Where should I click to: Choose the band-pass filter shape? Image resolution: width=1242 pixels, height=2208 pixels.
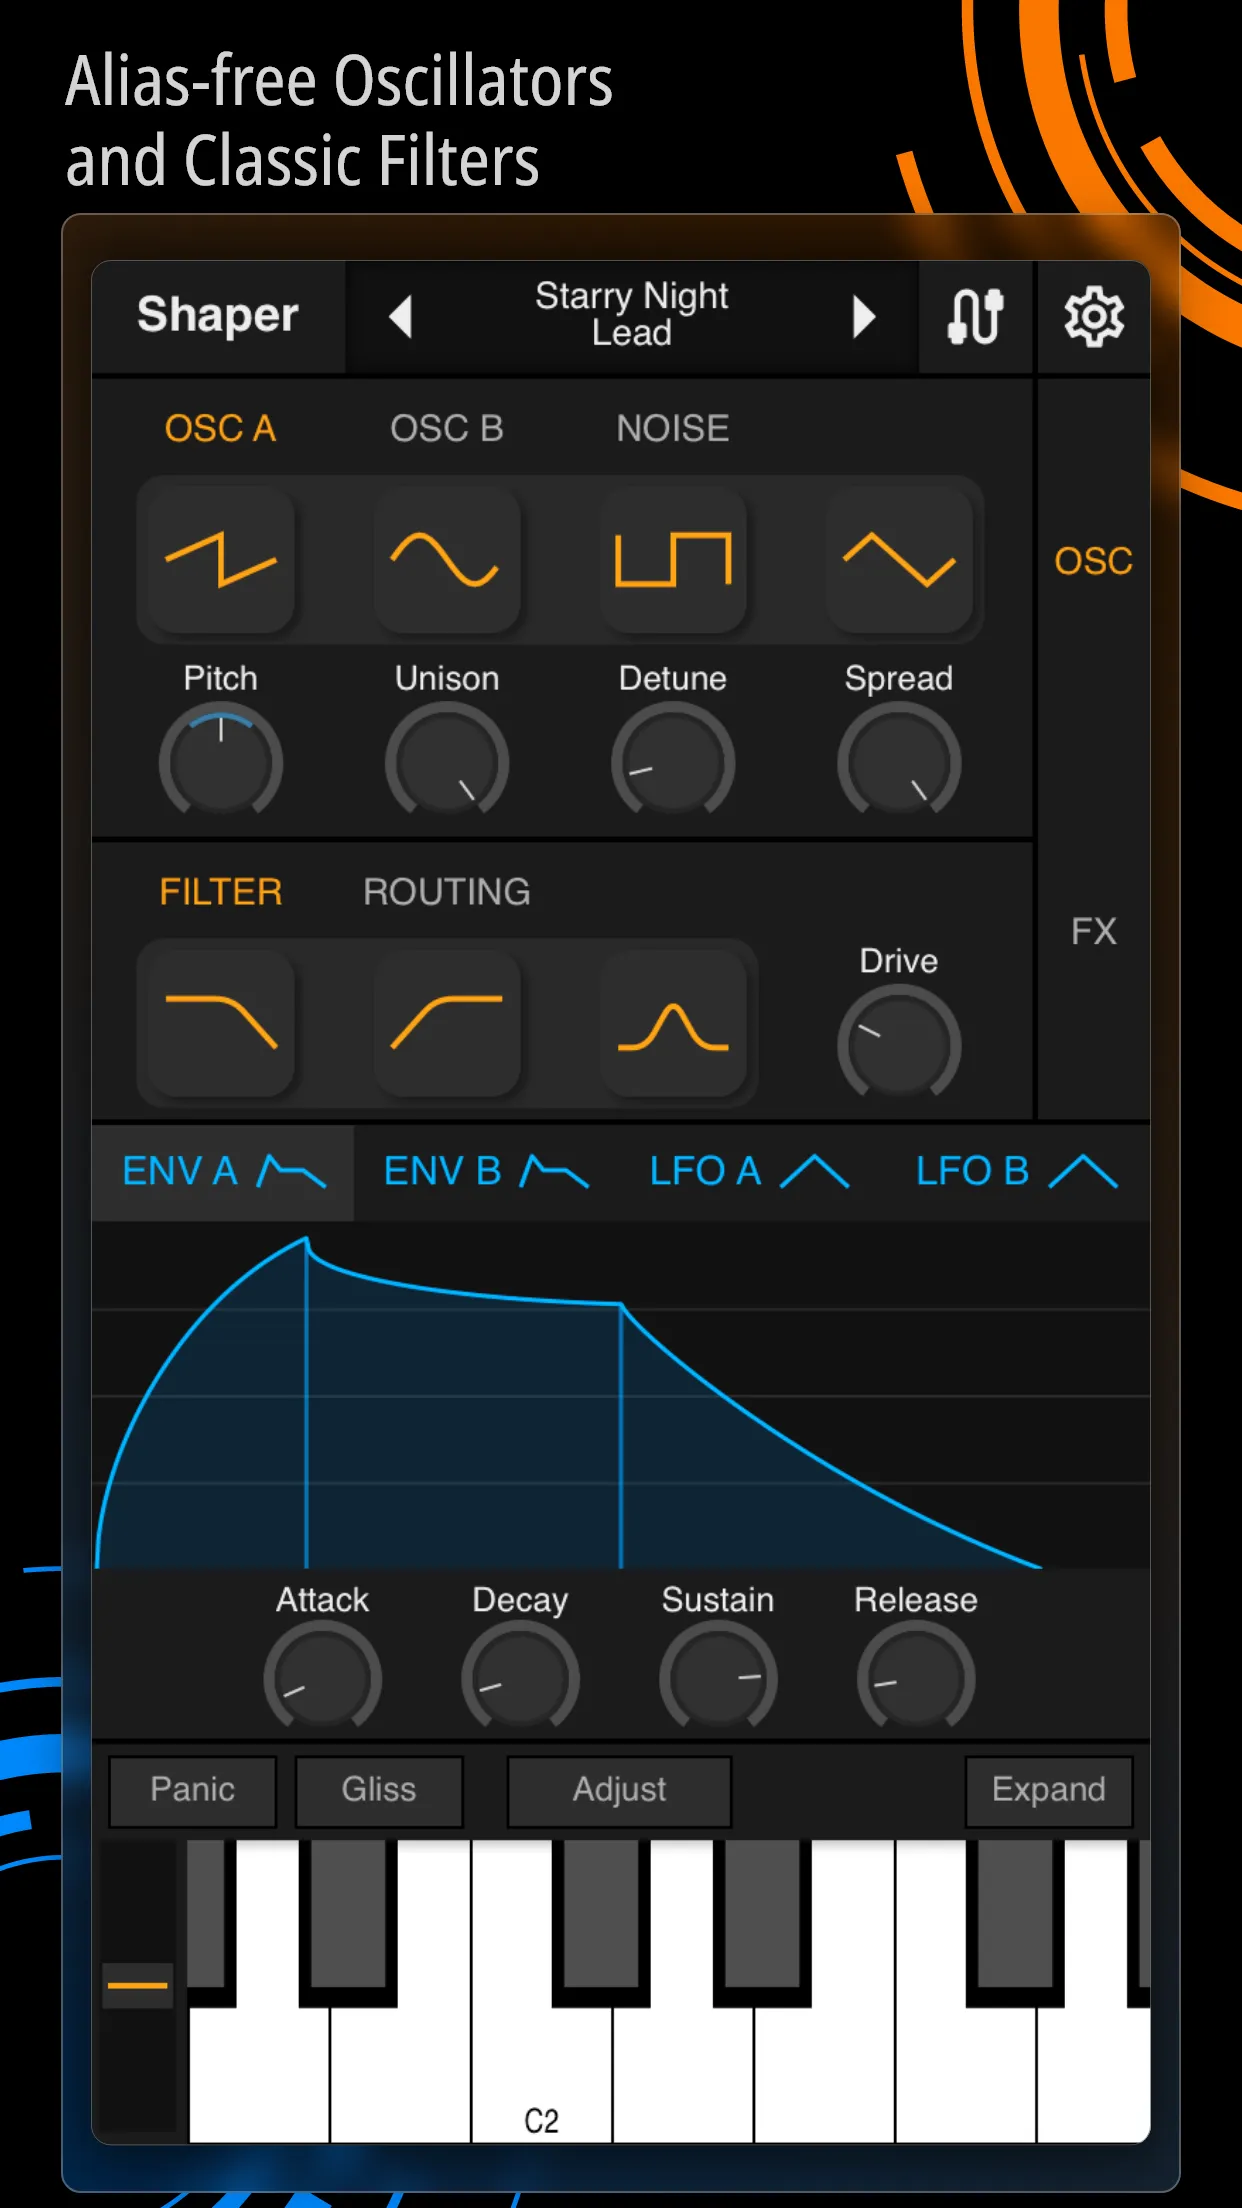point(673,1023)
